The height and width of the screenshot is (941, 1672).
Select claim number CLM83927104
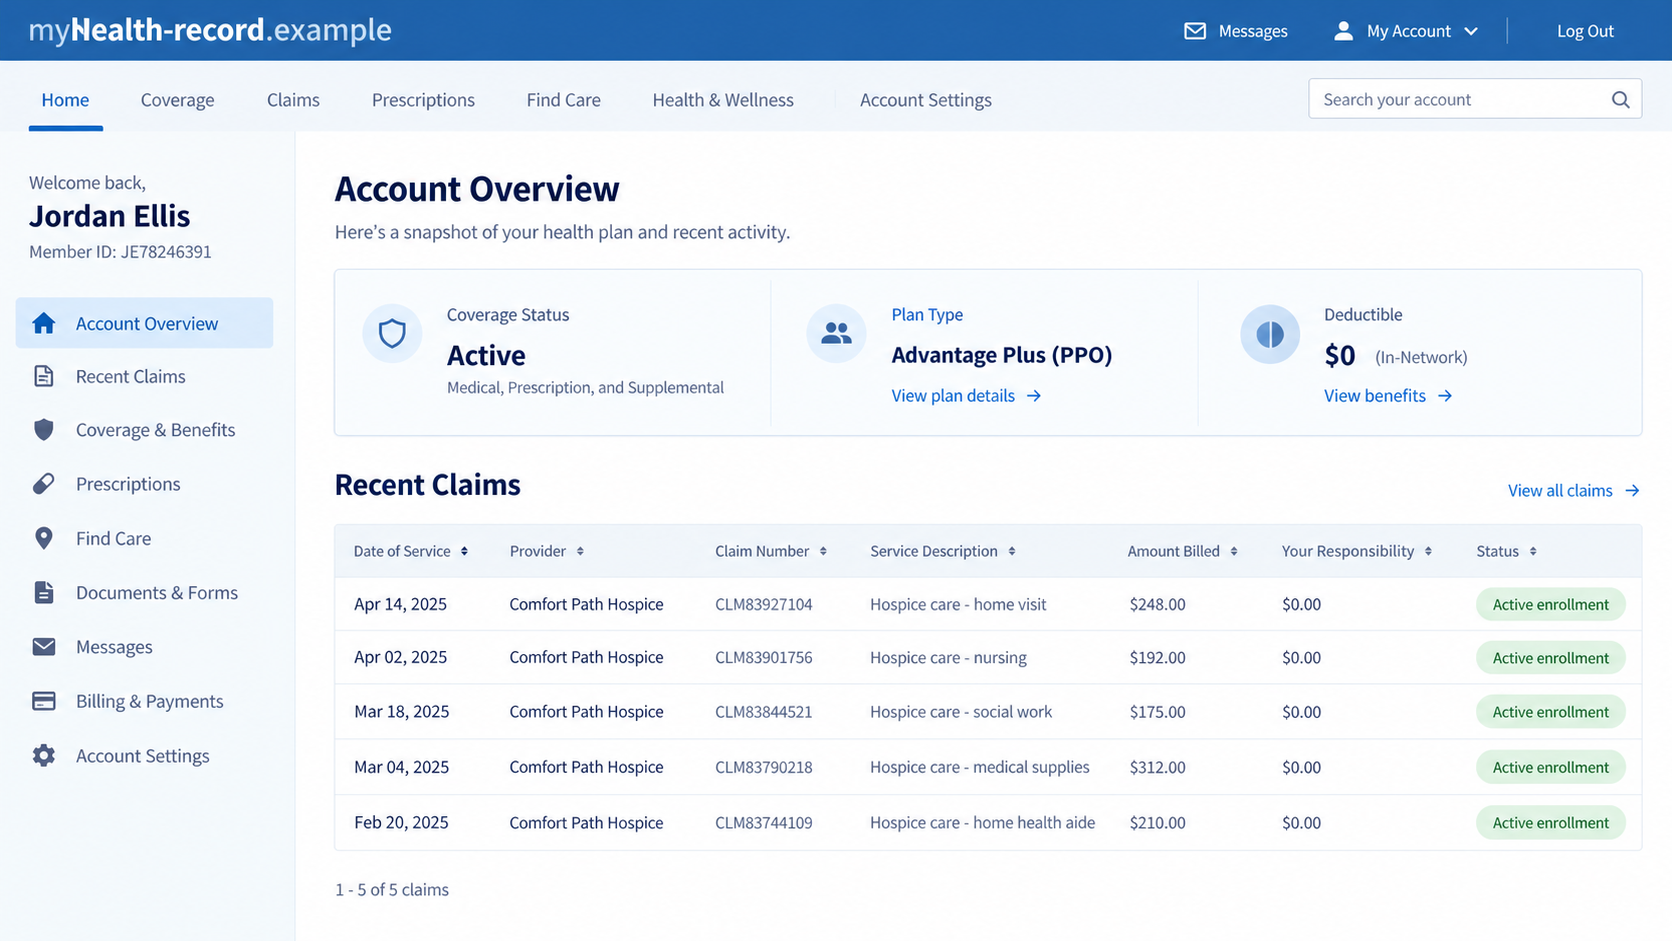[764, 604]
